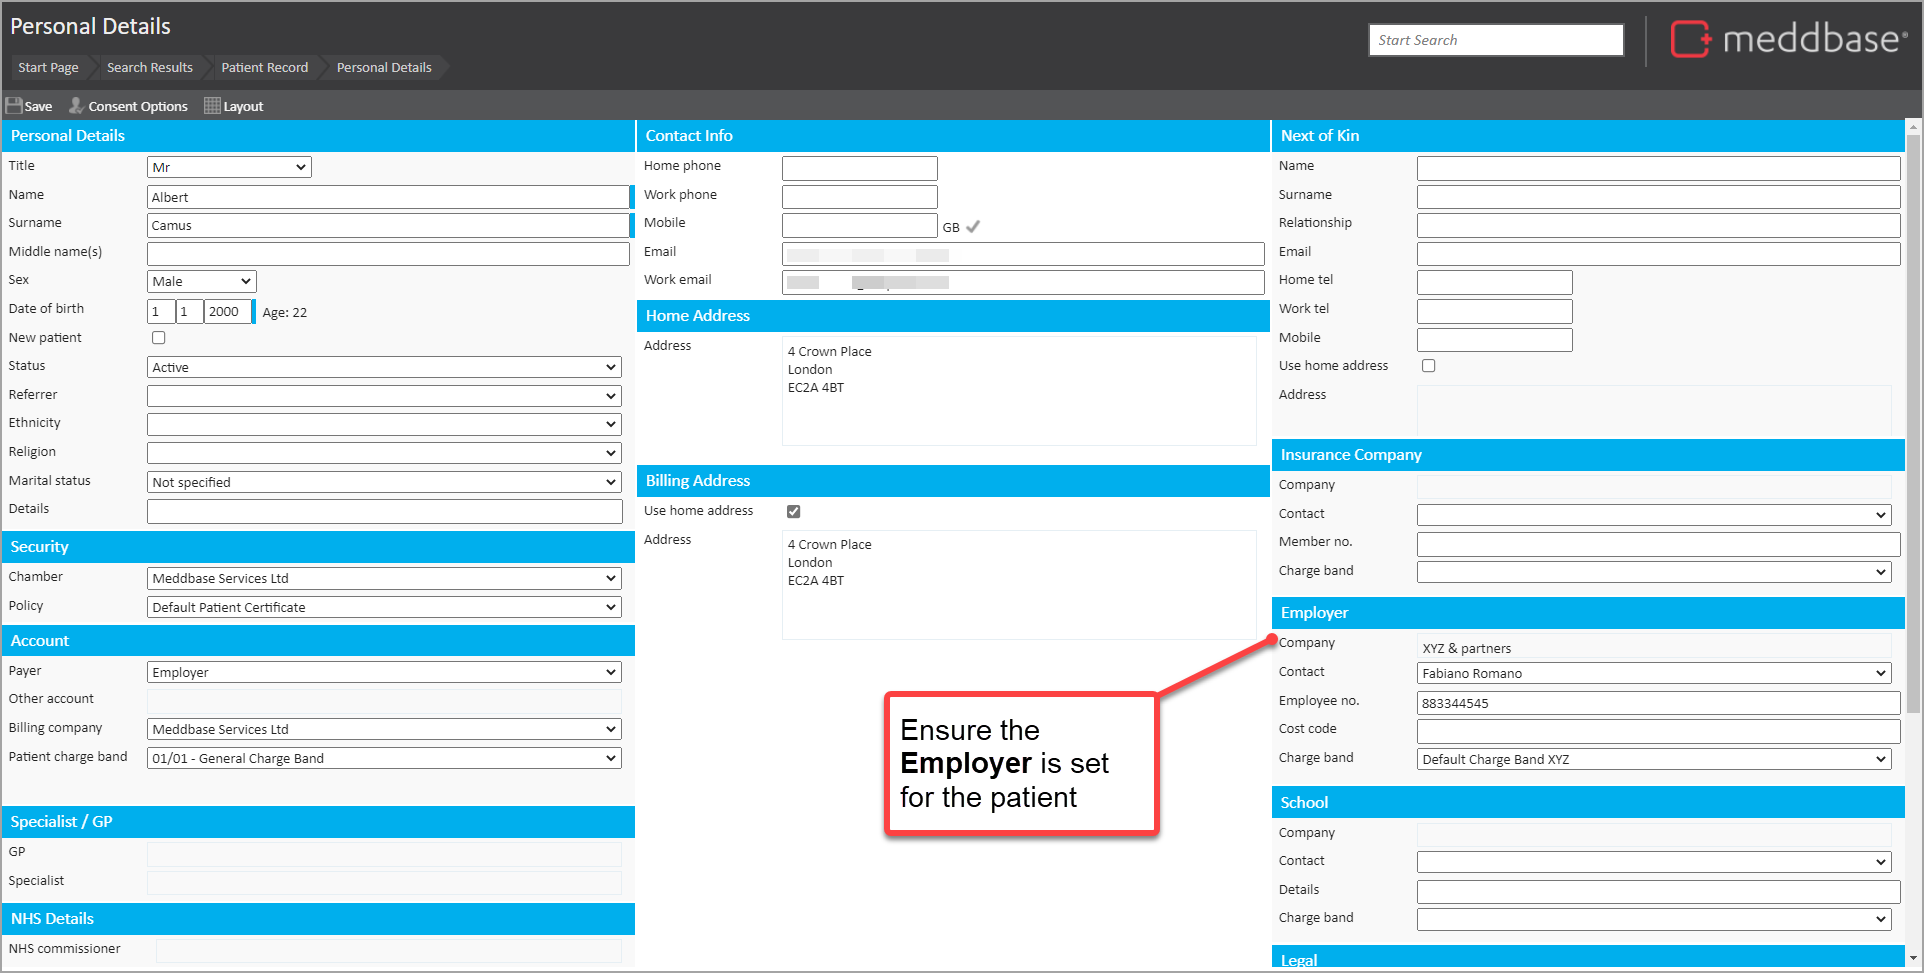Uncheck Use home address under Billing Address

point(793,511)
